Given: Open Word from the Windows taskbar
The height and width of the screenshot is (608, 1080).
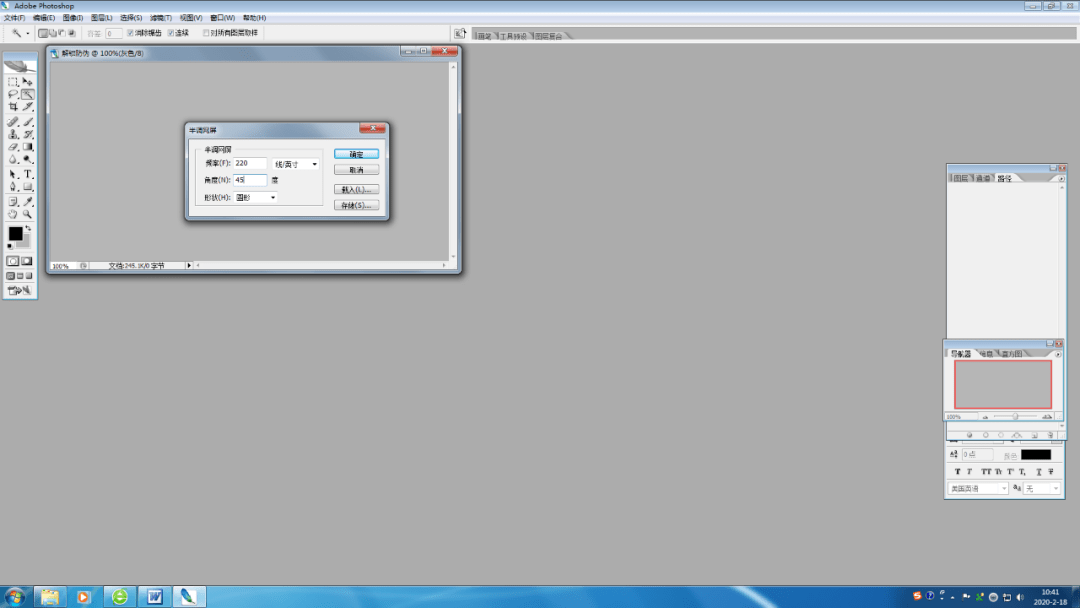Looking at the screenshot, I should (x=154, y=596).
